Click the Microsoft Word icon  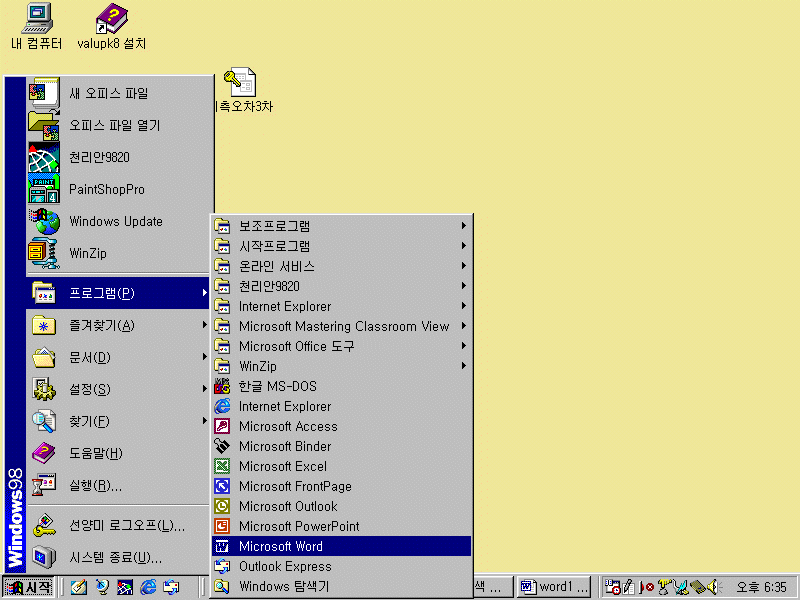coord(222,546)
